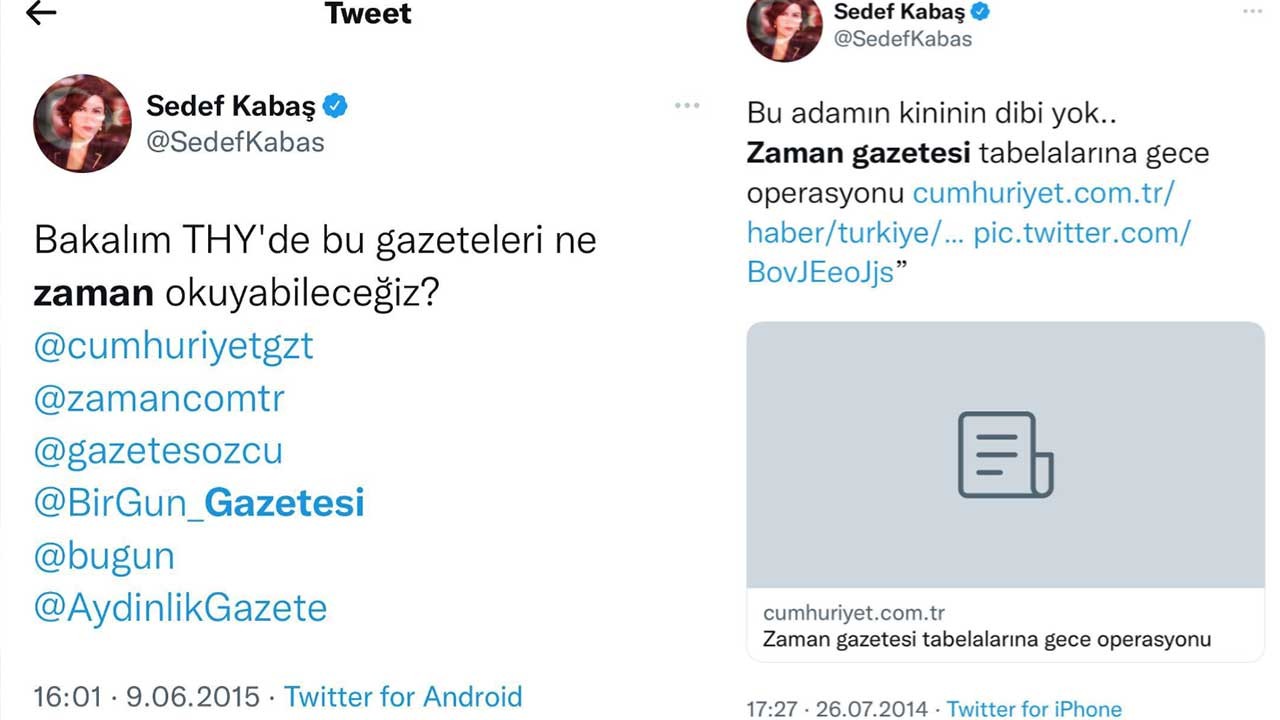1280x720 pixels.
Task: Open the left tweet's three-dot menu
Action: coord(687,105)
